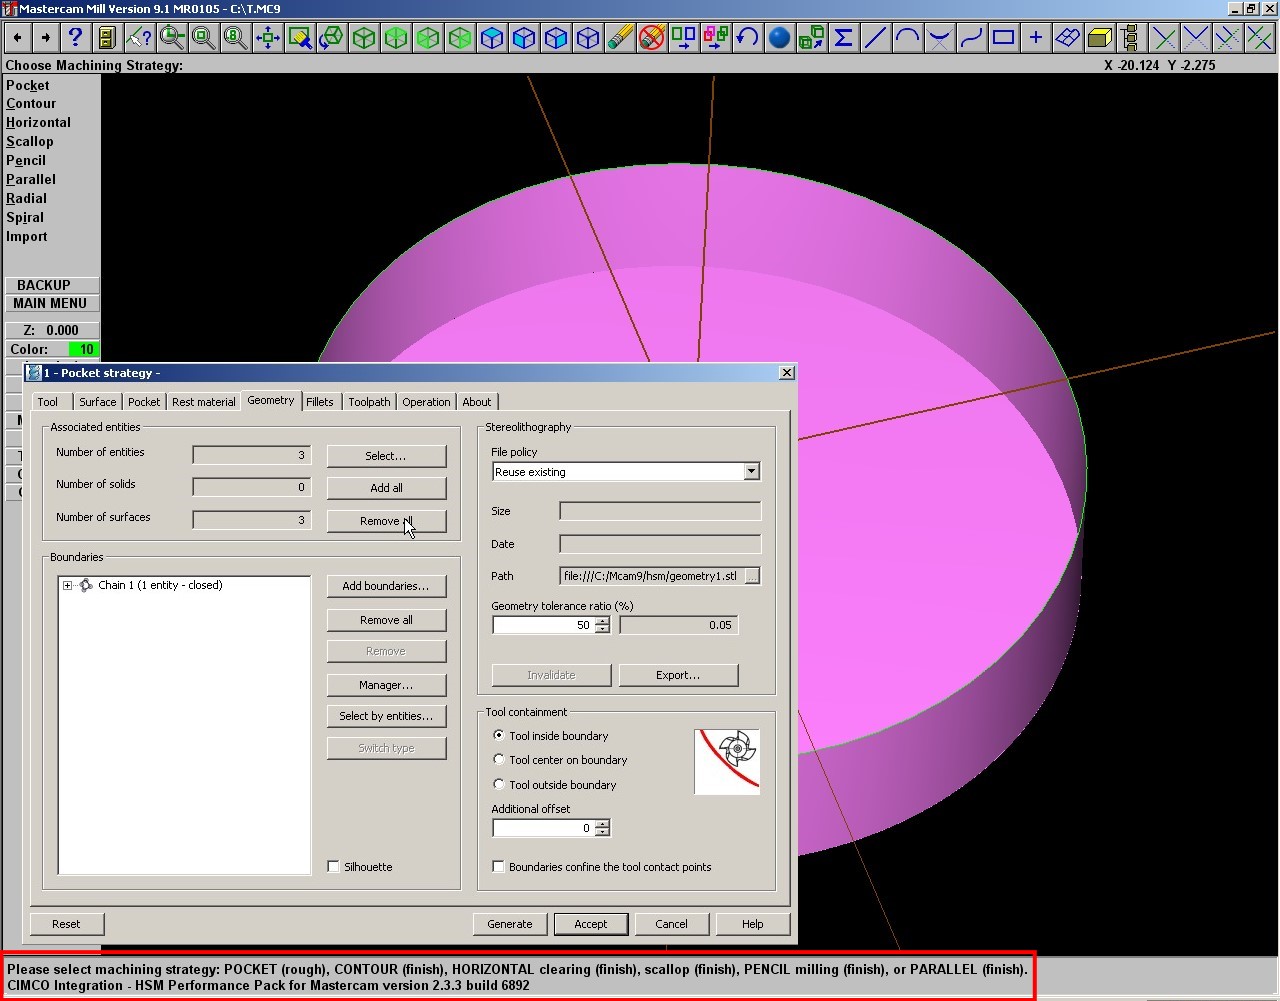This screenshot has width=1280, height=1001.
Task: Increase Additional offset with up arrow
Action: click(602, 824)
